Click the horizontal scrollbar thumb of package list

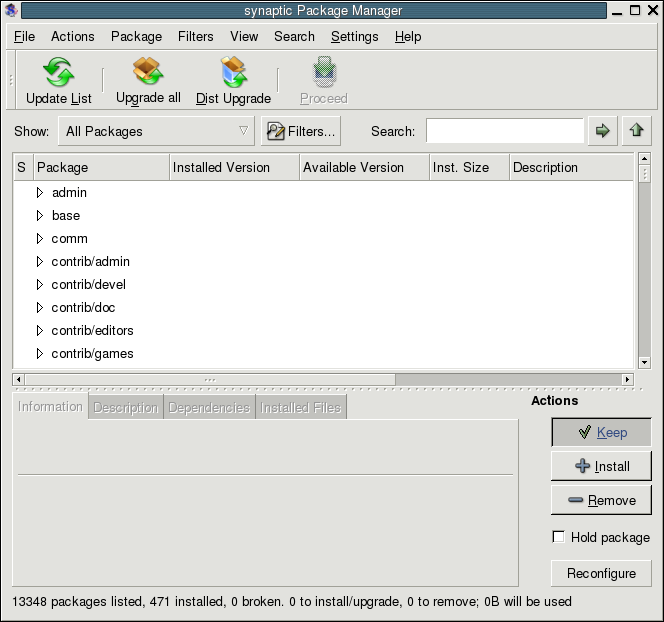coord(210,379)
